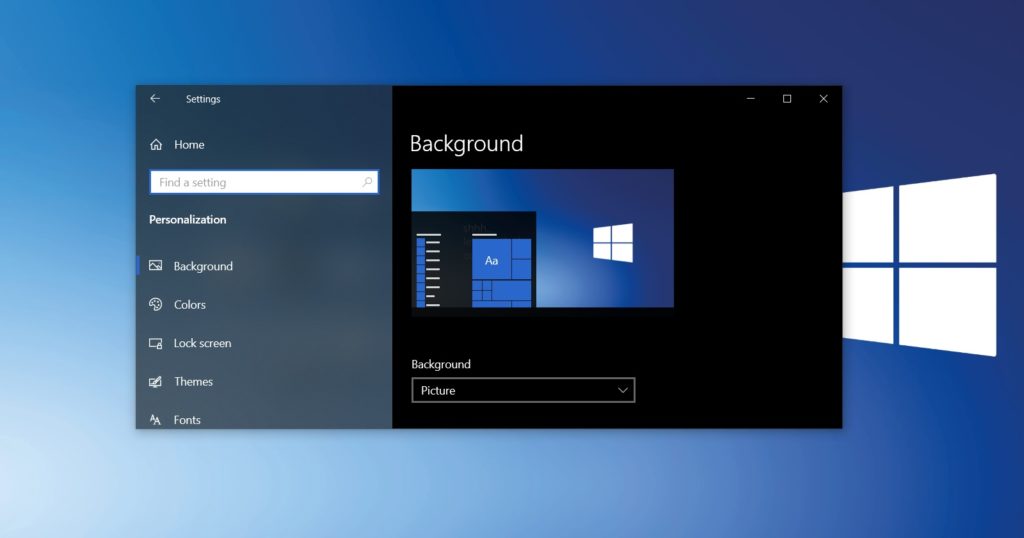
Task: Focus the Find a setting field
Action: point(255,182)
